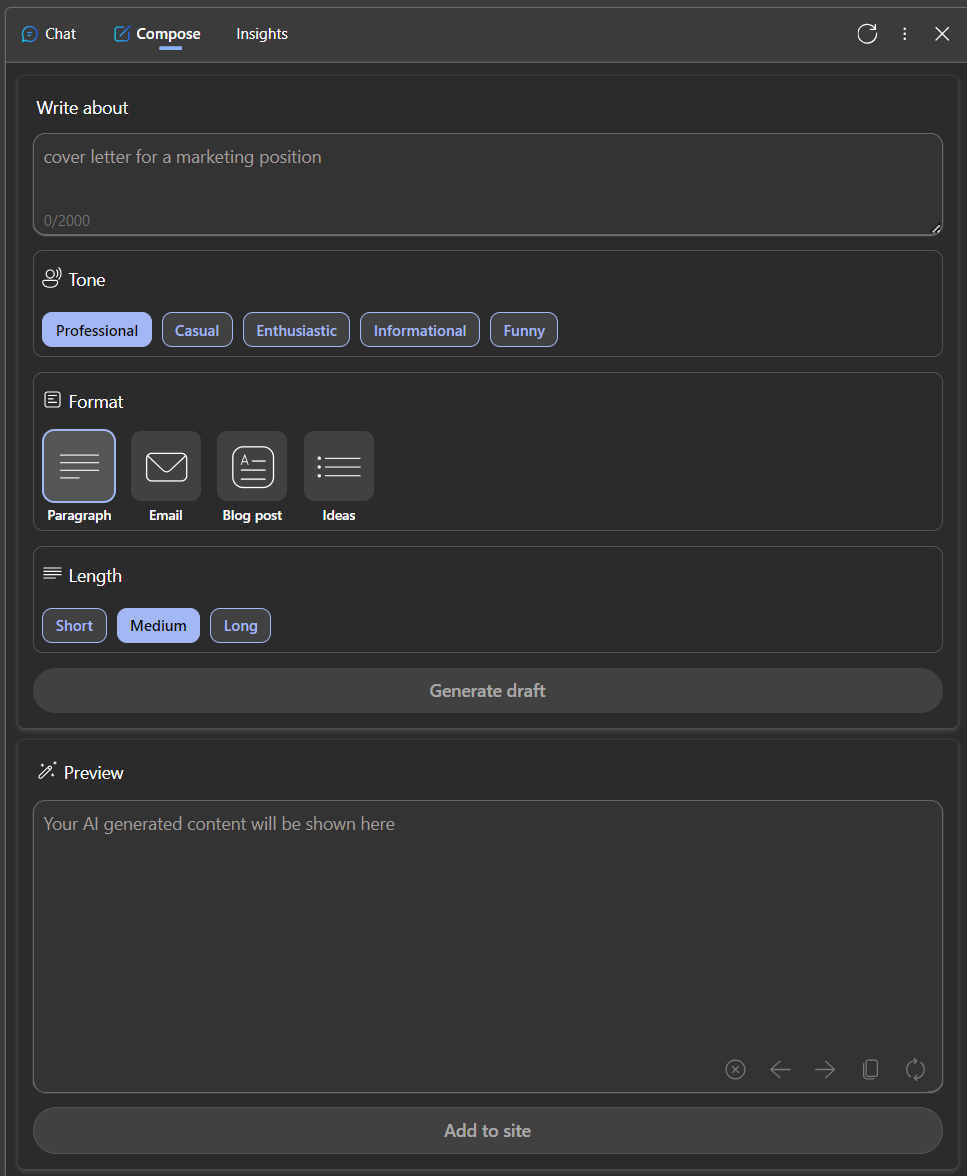The width and height of the screenshot is (967, 1176).
Task: Switch to the Chat tab
Action: [50, 34]
